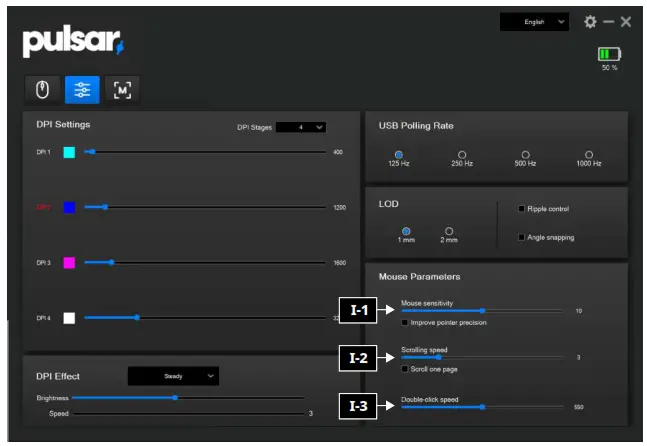The height and width of the screenshot is (446, 647).
Task: Click the DPI Effect Speed slider track
Action: tap(189, 413)
